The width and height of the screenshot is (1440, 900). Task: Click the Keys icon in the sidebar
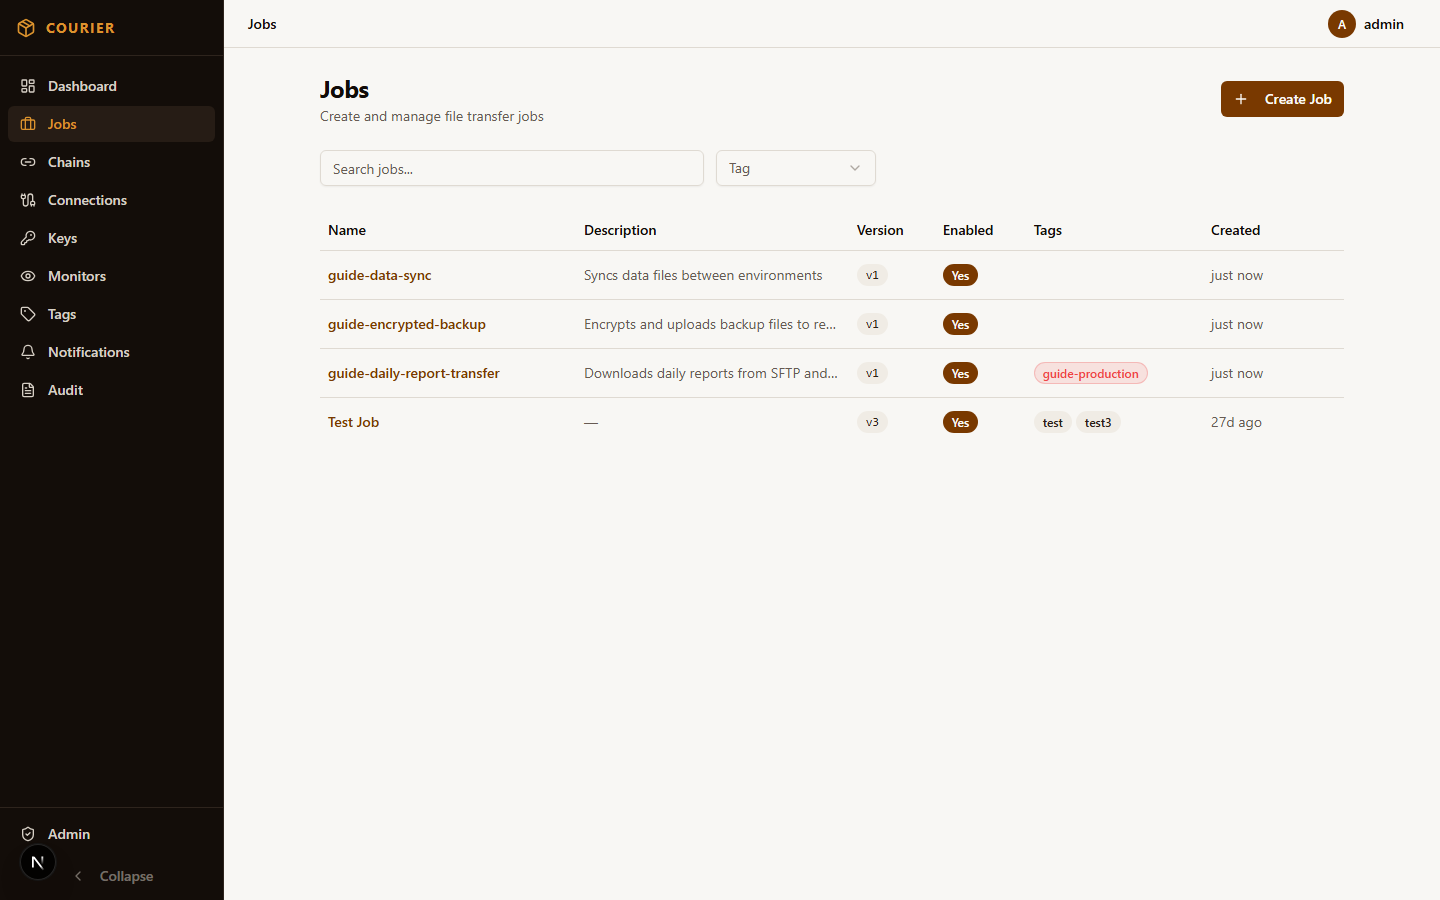coord(28,238)
